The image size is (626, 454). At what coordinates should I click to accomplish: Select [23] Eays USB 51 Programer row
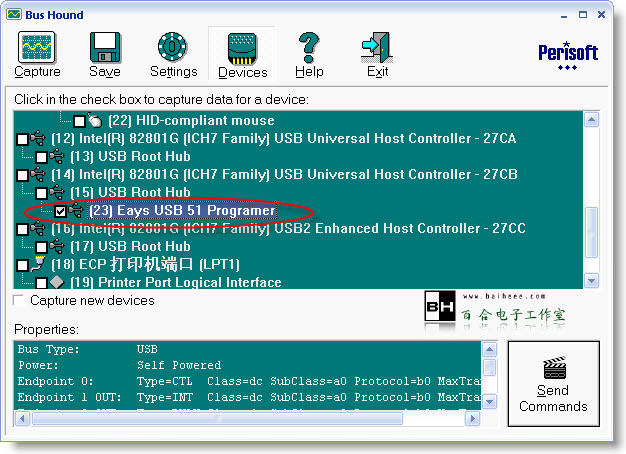(182, 210)
